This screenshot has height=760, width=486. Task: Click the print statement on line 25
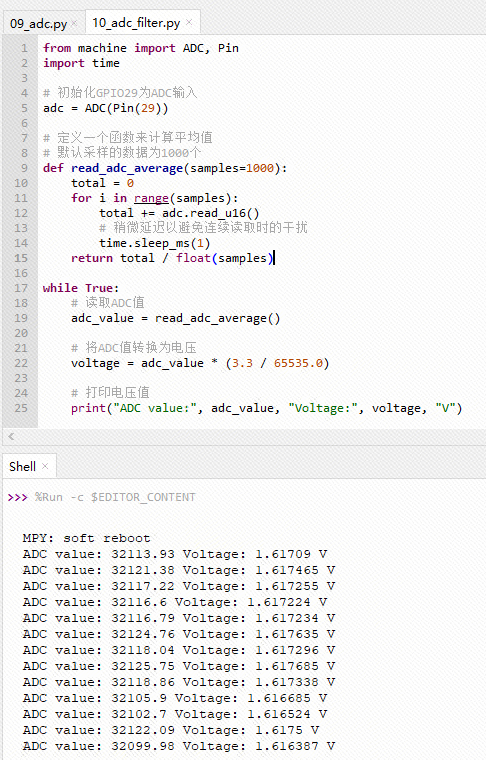point(267,408)
